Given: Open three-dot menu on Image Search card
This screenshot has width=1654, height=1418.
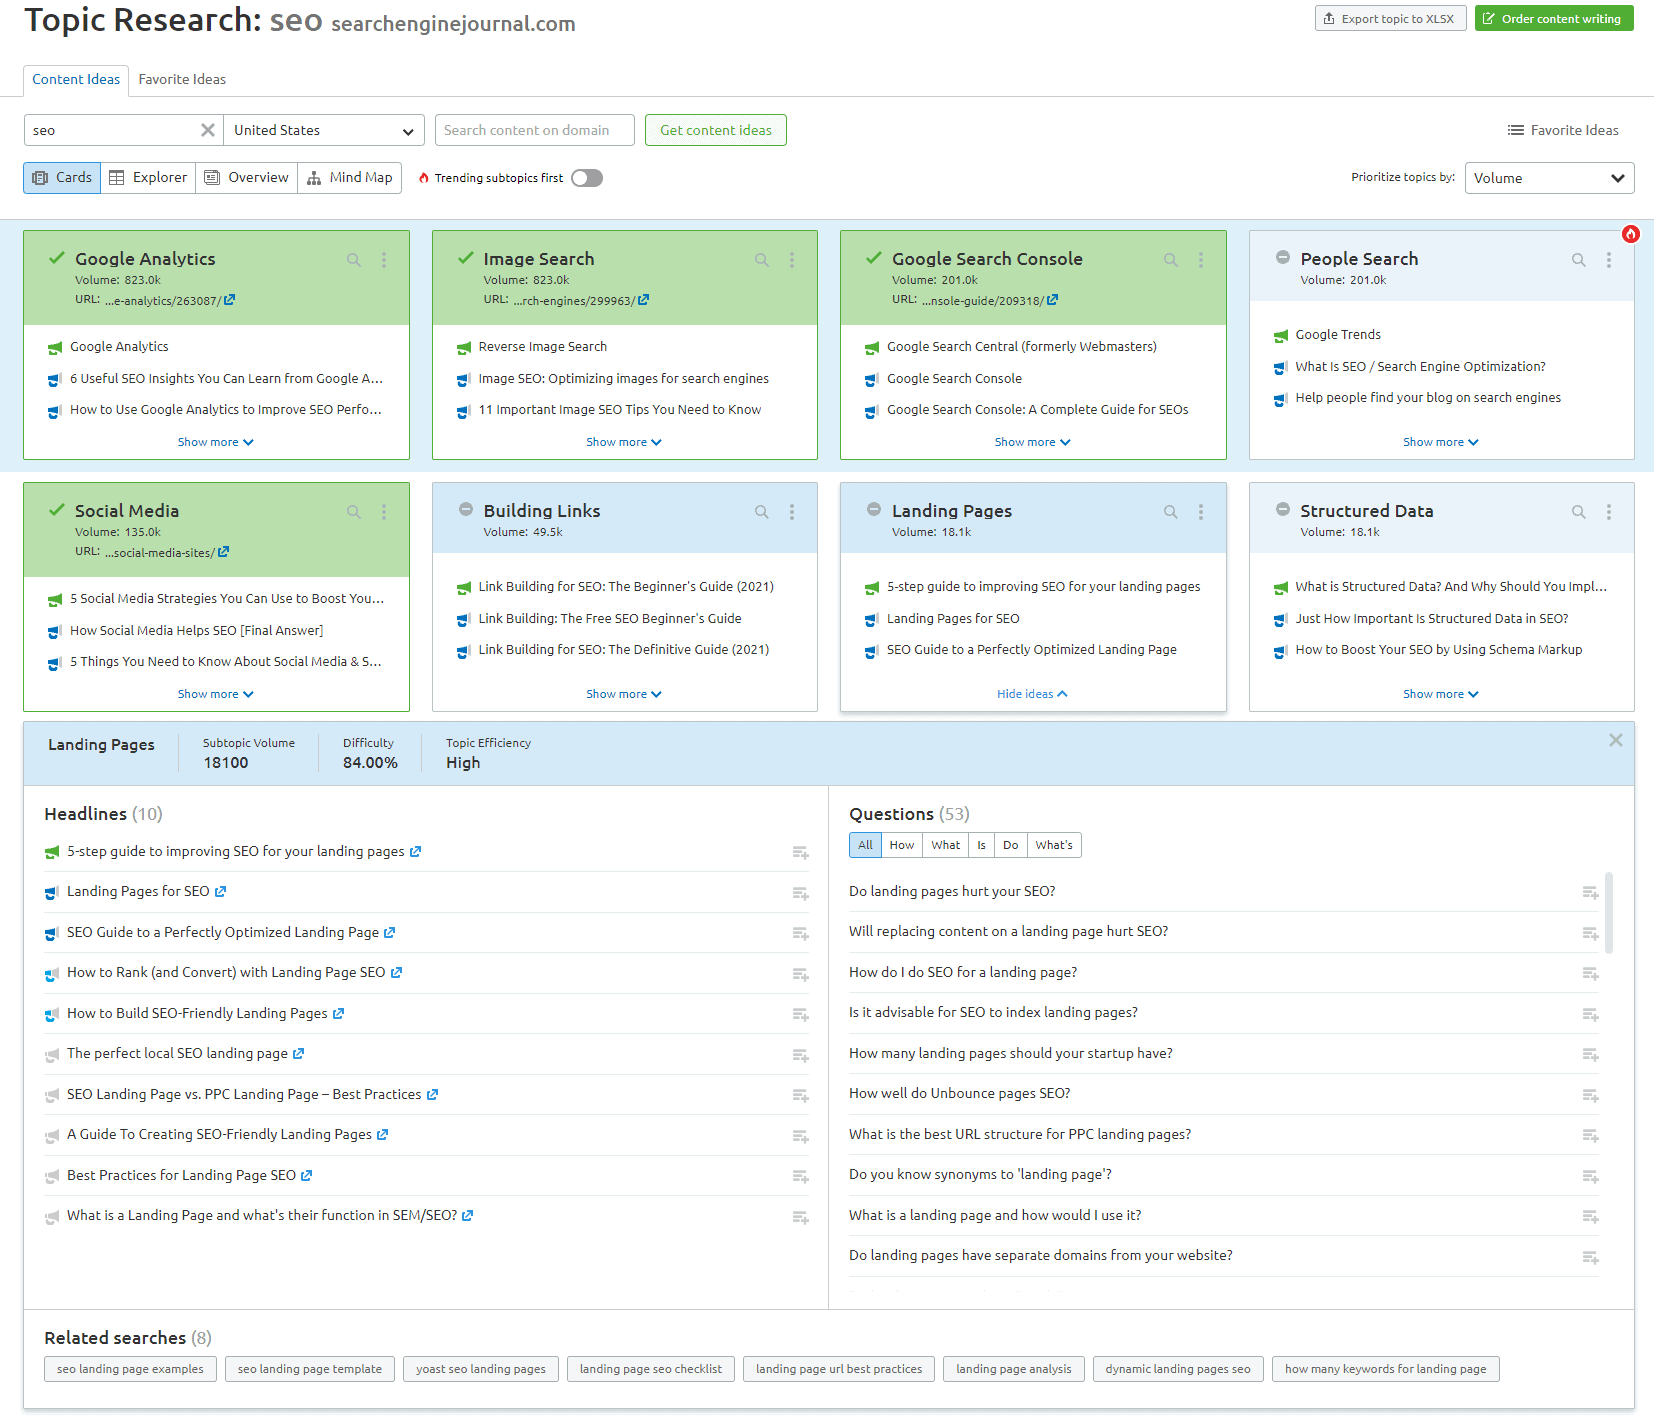Looking at the screenshot, I should tap(792, 260).
